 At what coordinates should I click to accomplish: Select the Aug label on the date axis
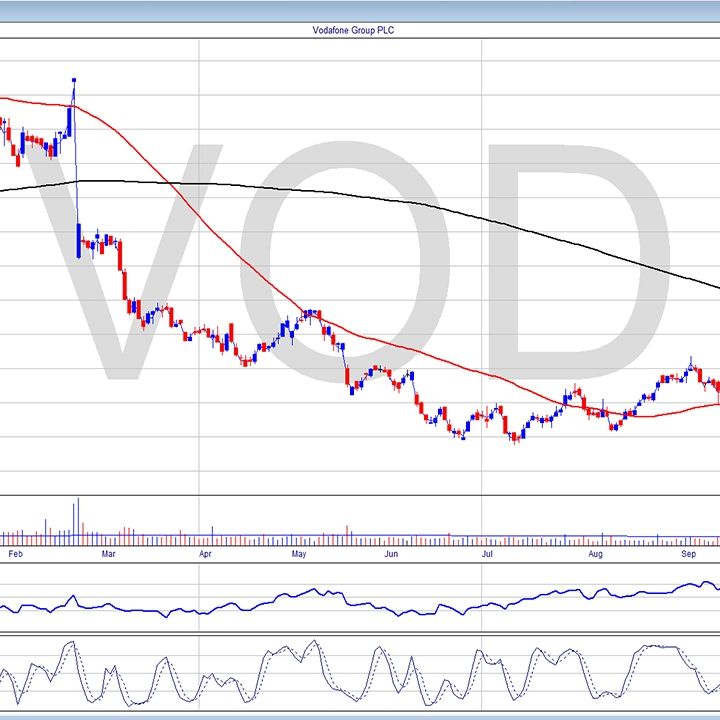[x=595, y=552]
